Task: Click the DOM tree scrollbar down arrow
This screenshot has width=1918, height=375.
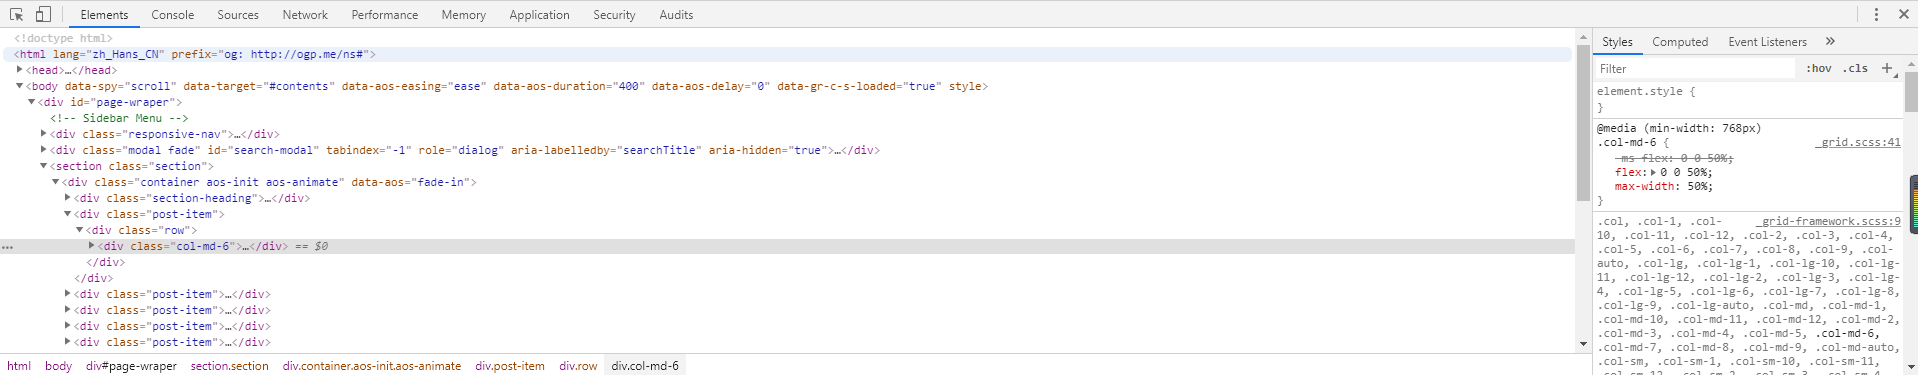Action: (x=1582, y=344)
